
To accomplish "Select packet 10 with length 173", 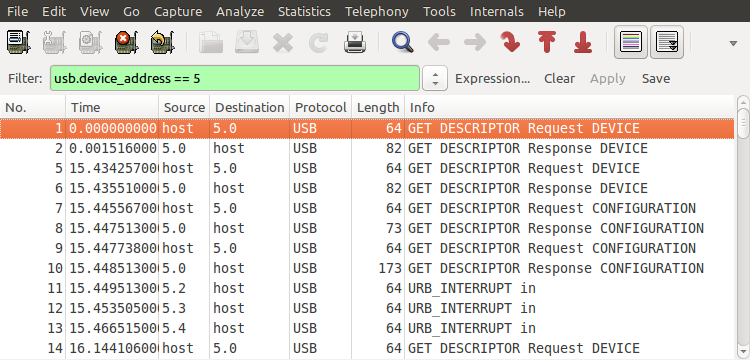I will 367,268.
